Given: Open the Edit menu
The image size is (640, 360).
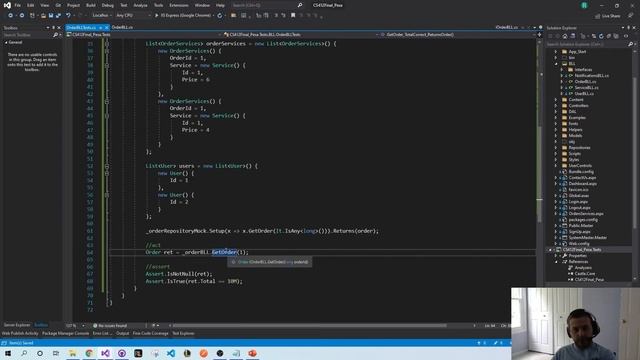Looking at the screenshot, I should [x=31, y=5].
